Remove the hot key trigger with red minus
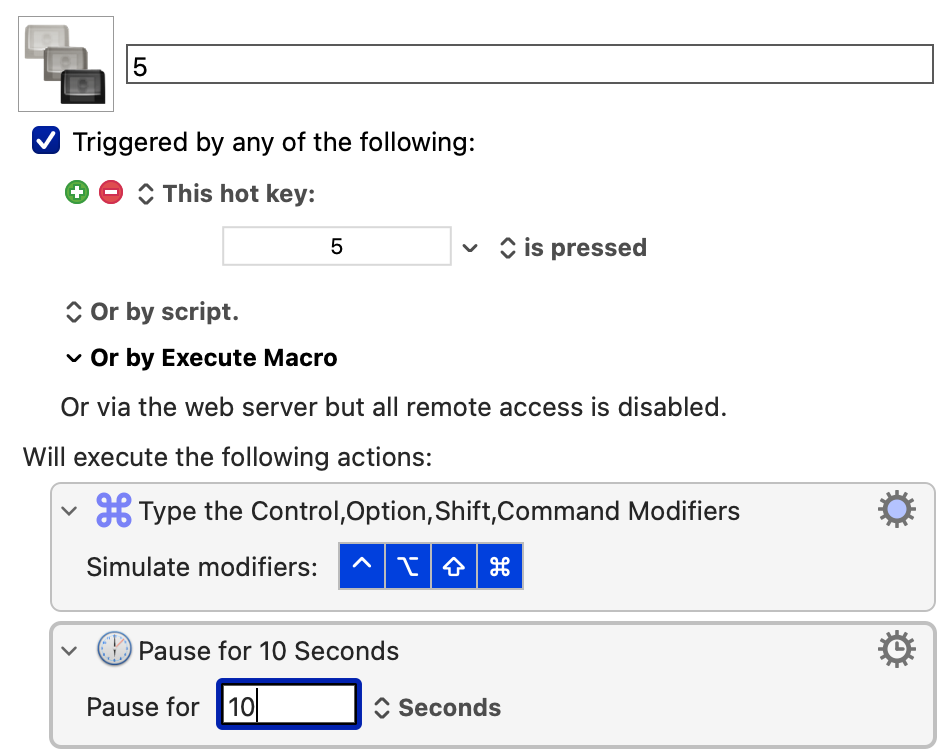The image size is (950, 754). (x=111, y=193)
